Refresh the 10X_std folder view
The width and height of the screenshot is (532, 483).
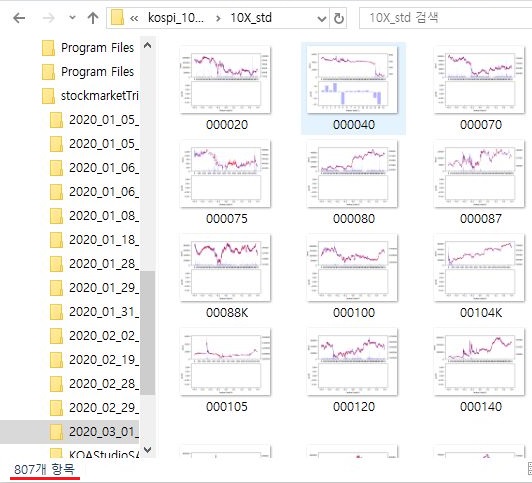coord(339,18)
